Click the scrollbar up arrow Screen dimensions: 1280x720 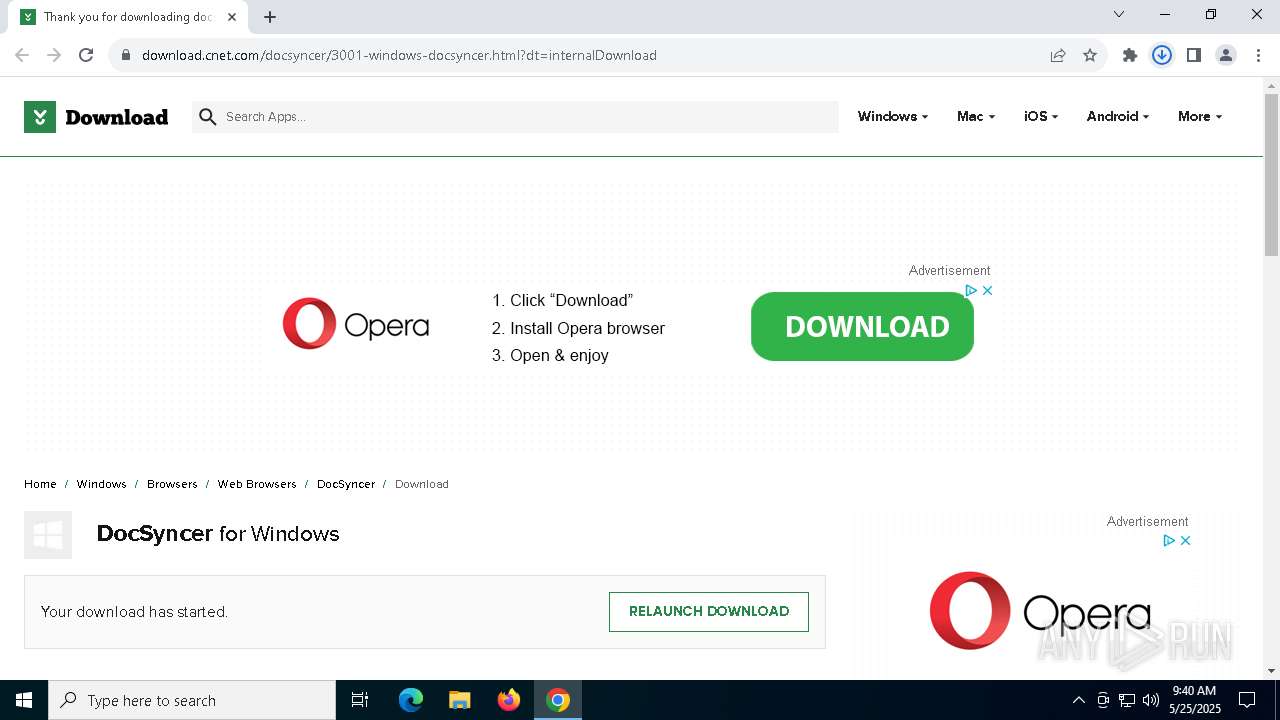[x=1271, y=85]
